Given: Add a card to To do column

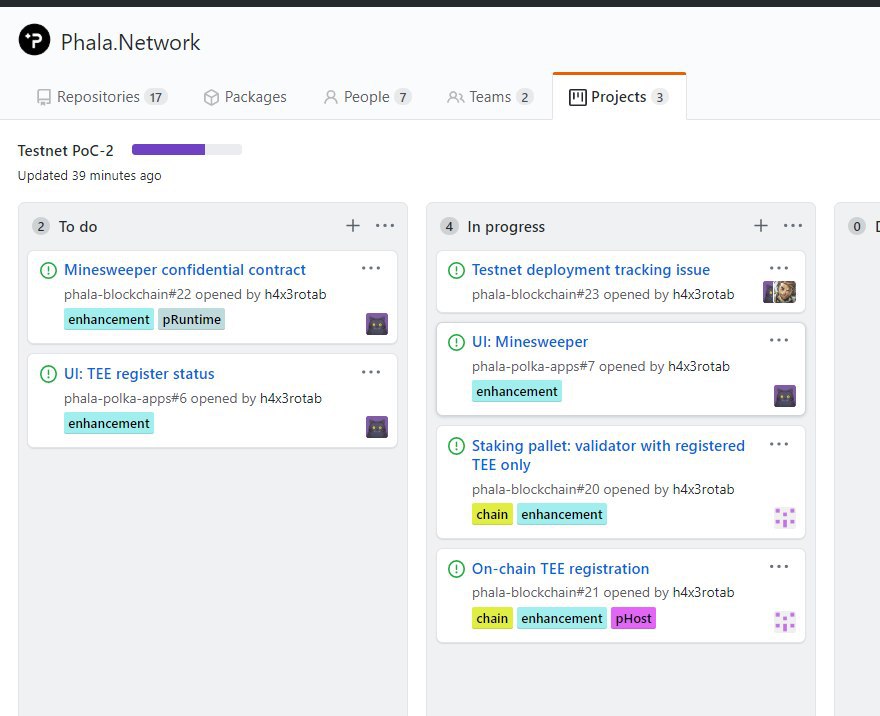Looking at the screenshot, I should (353, 226).
